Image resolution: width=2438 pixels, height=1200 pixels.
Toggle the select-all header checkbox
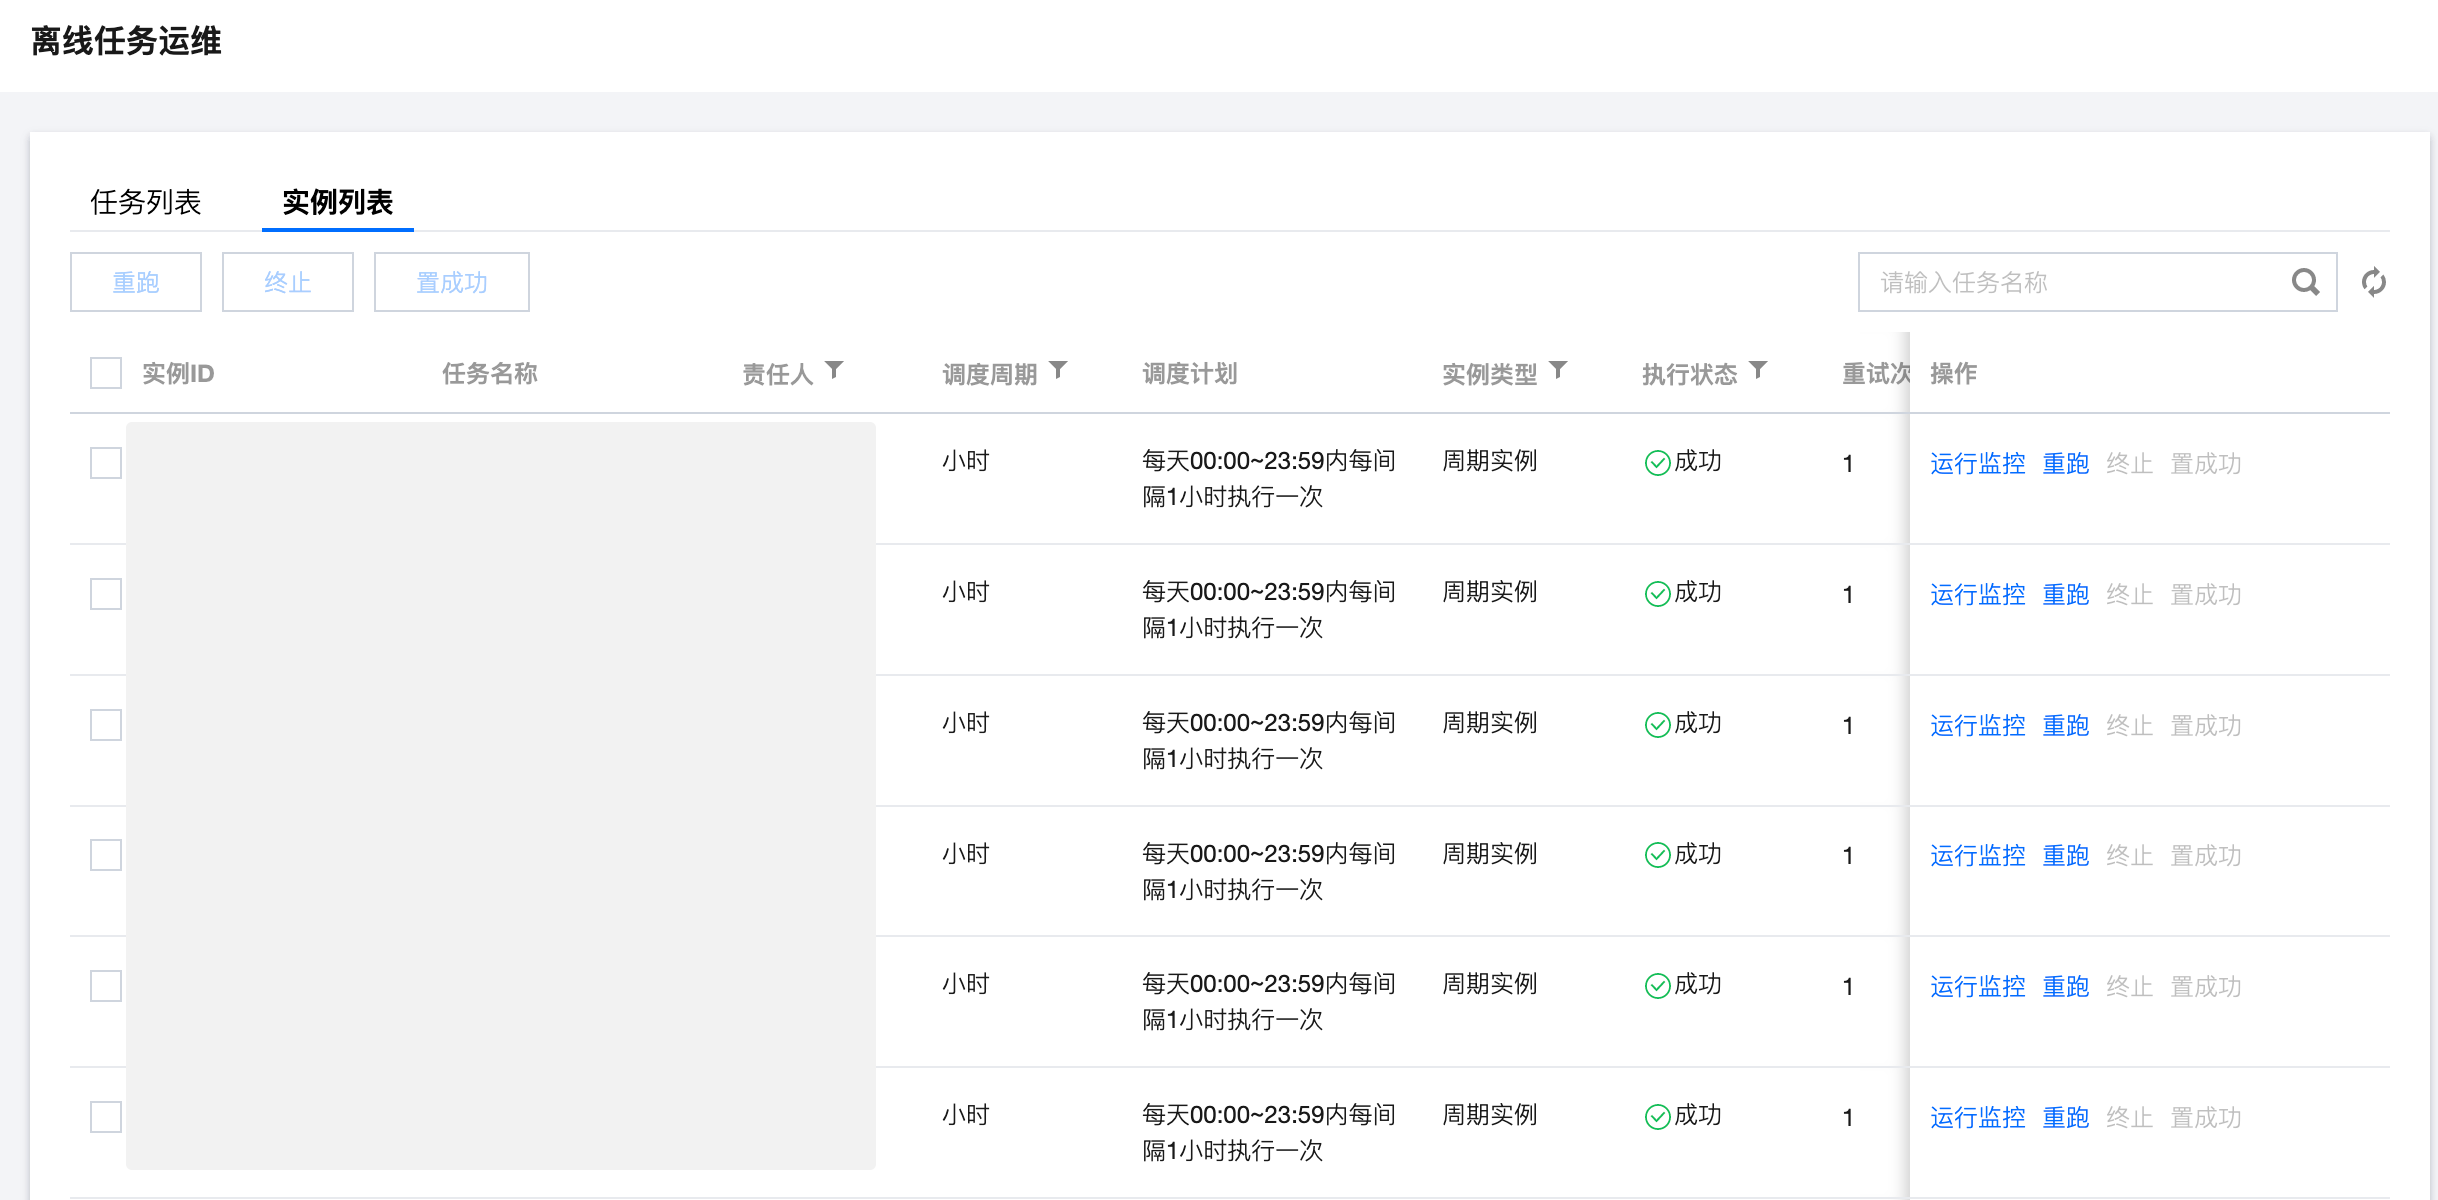[106, 373]
